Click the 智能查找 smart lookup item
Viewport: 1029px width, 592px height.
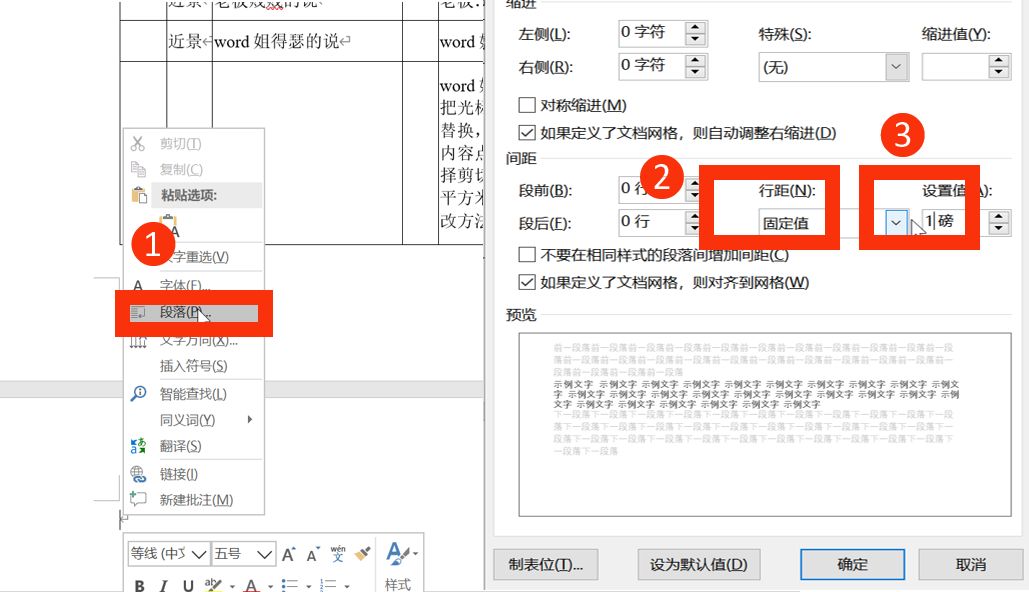pyautogui.click(x=193, y=394)
